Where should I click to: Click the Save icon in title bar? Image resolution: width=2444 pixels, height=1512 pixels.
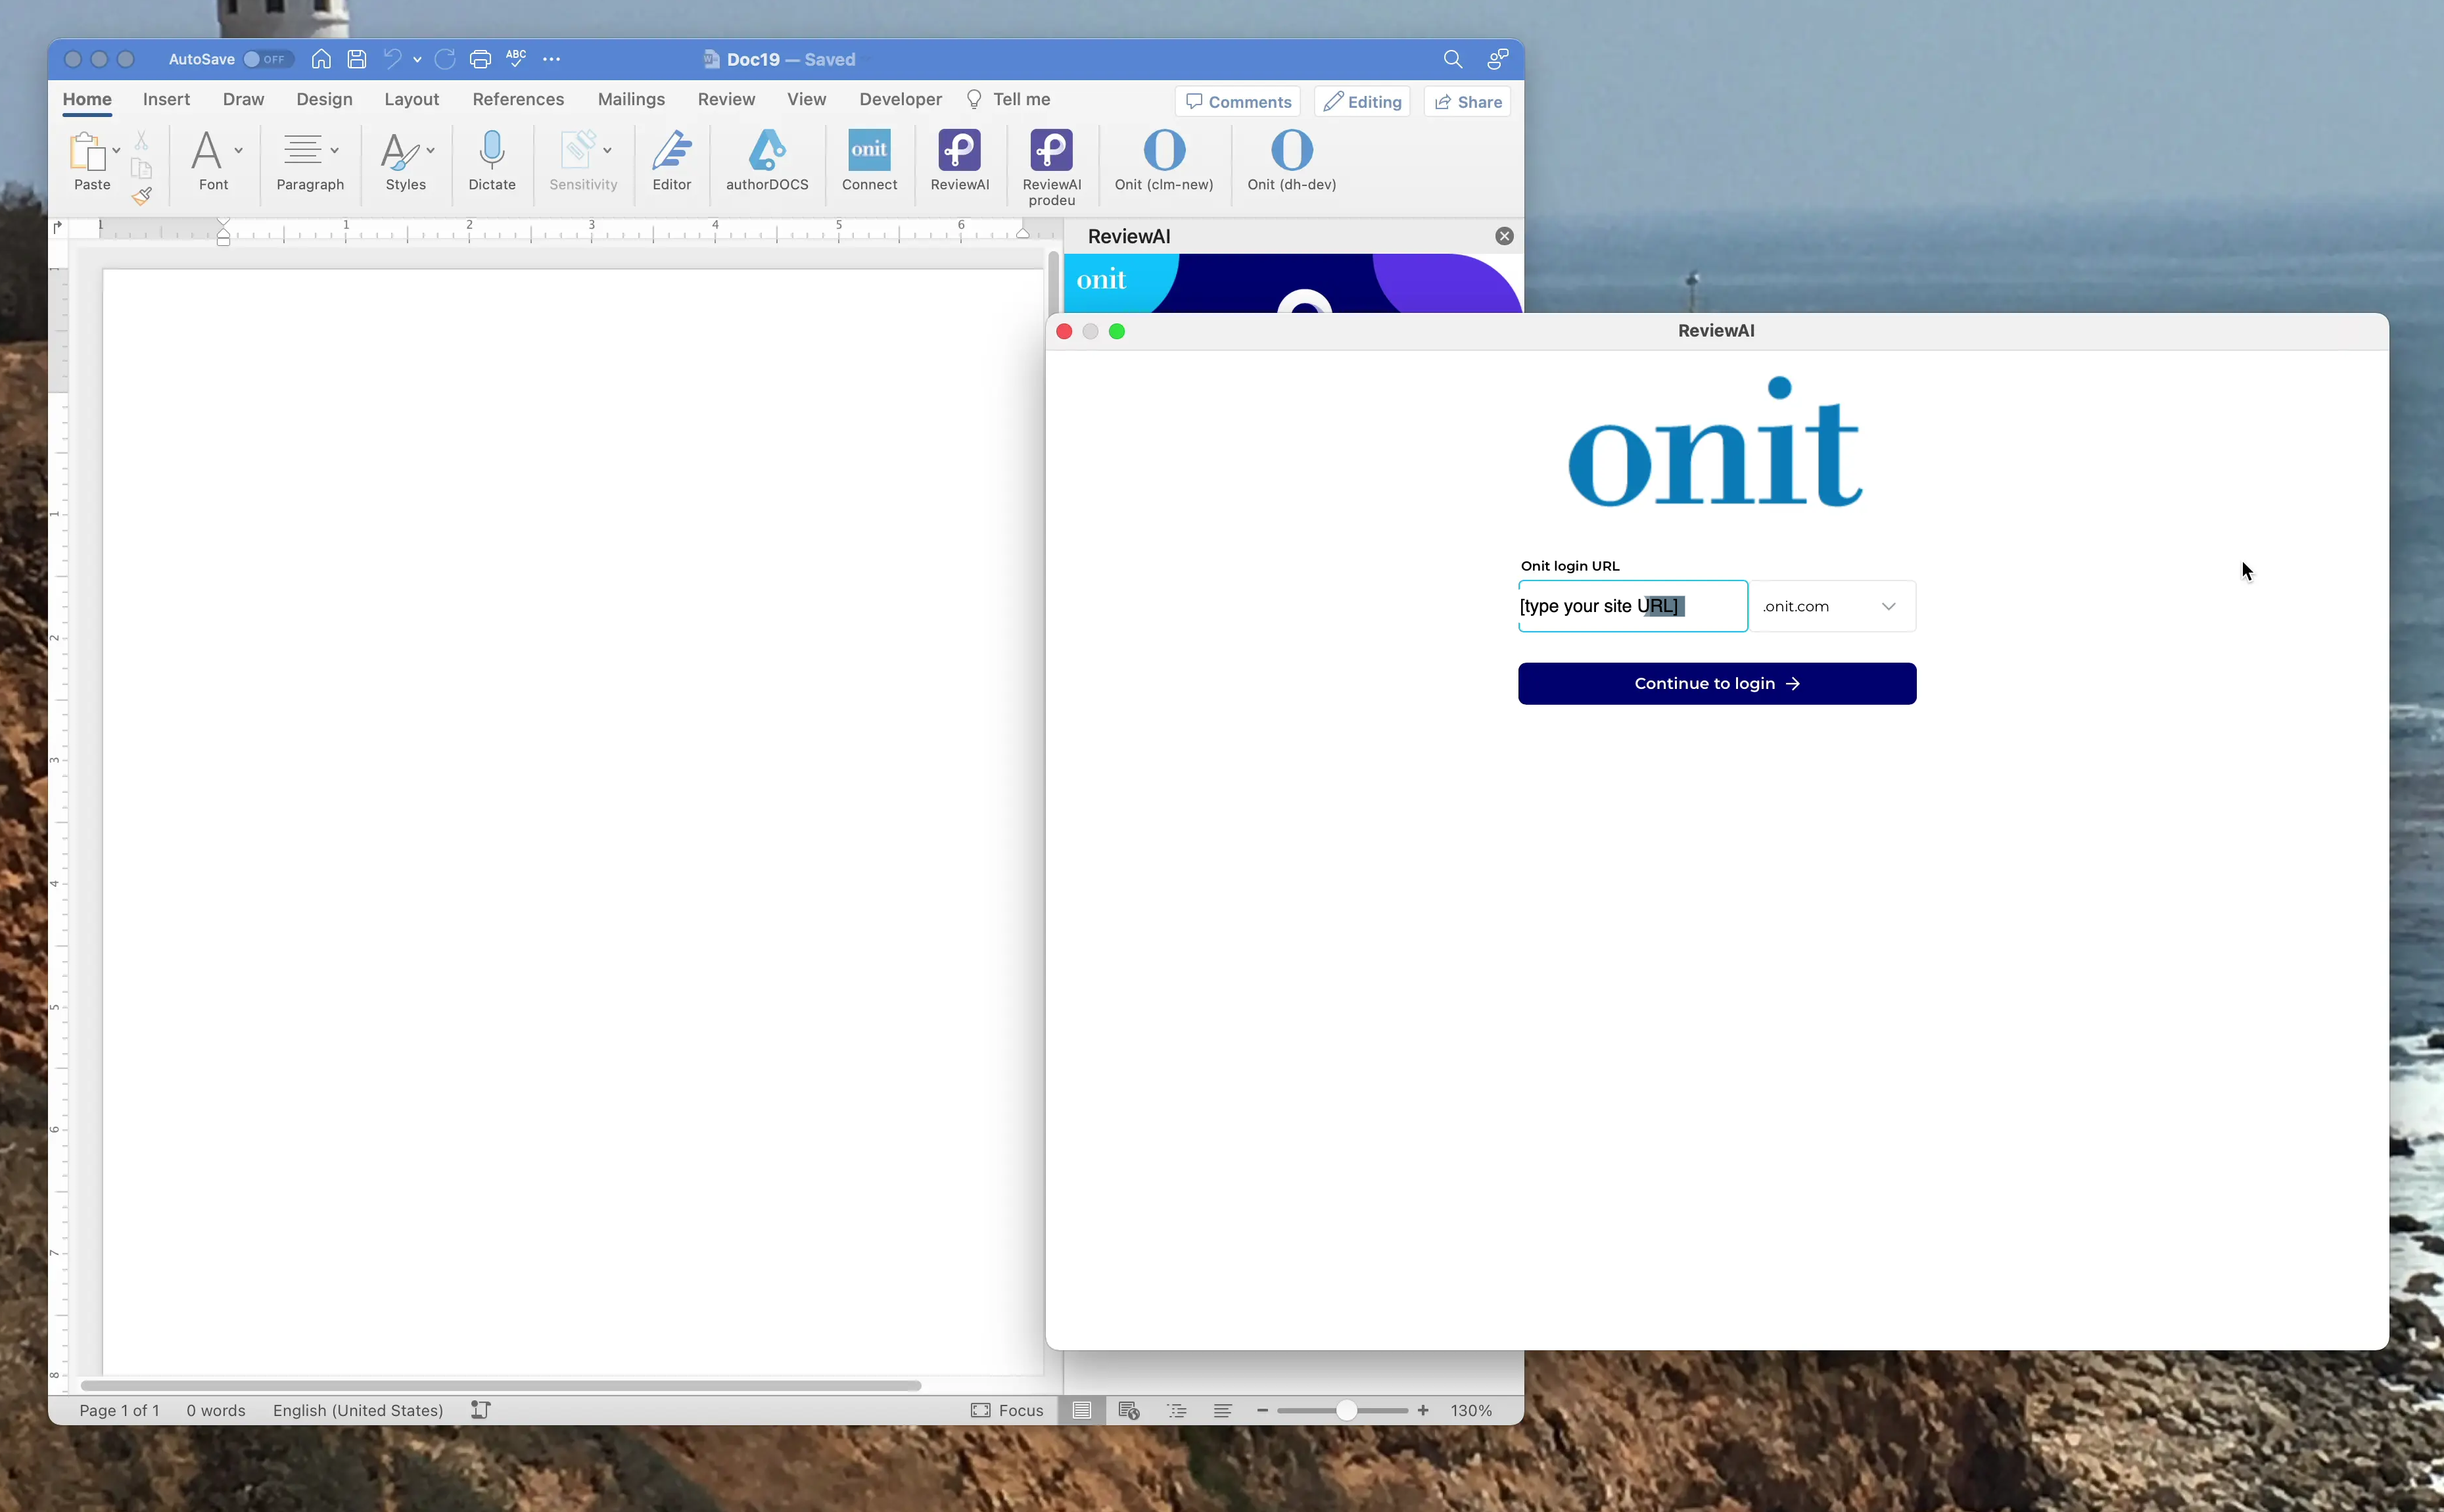click(356, 59)
